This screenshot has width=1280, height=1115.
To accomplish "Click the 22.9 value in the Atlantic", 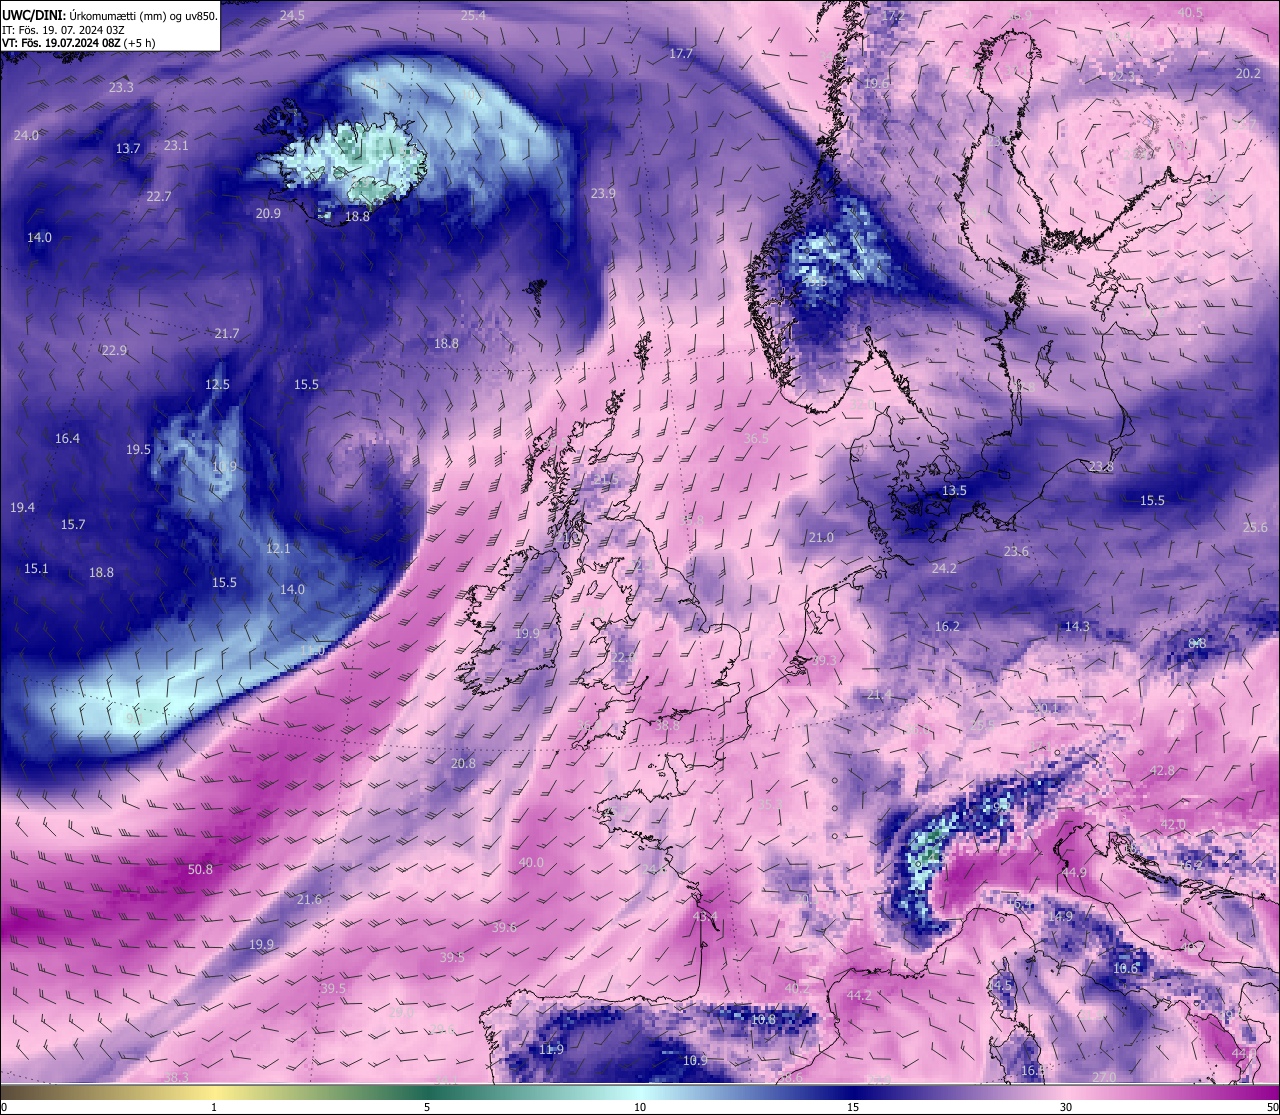I will coord(114,350).
